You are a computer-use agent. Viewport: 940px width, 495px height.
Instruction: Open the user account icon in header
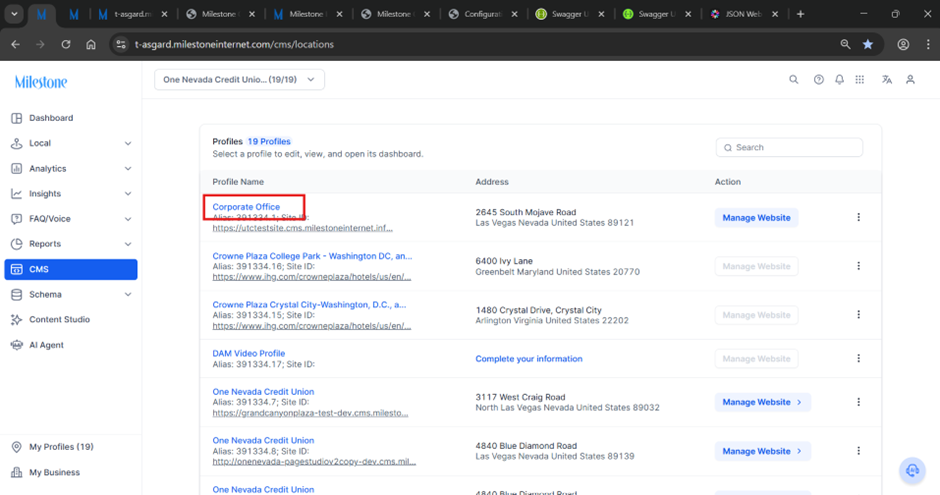pos(910,79)
